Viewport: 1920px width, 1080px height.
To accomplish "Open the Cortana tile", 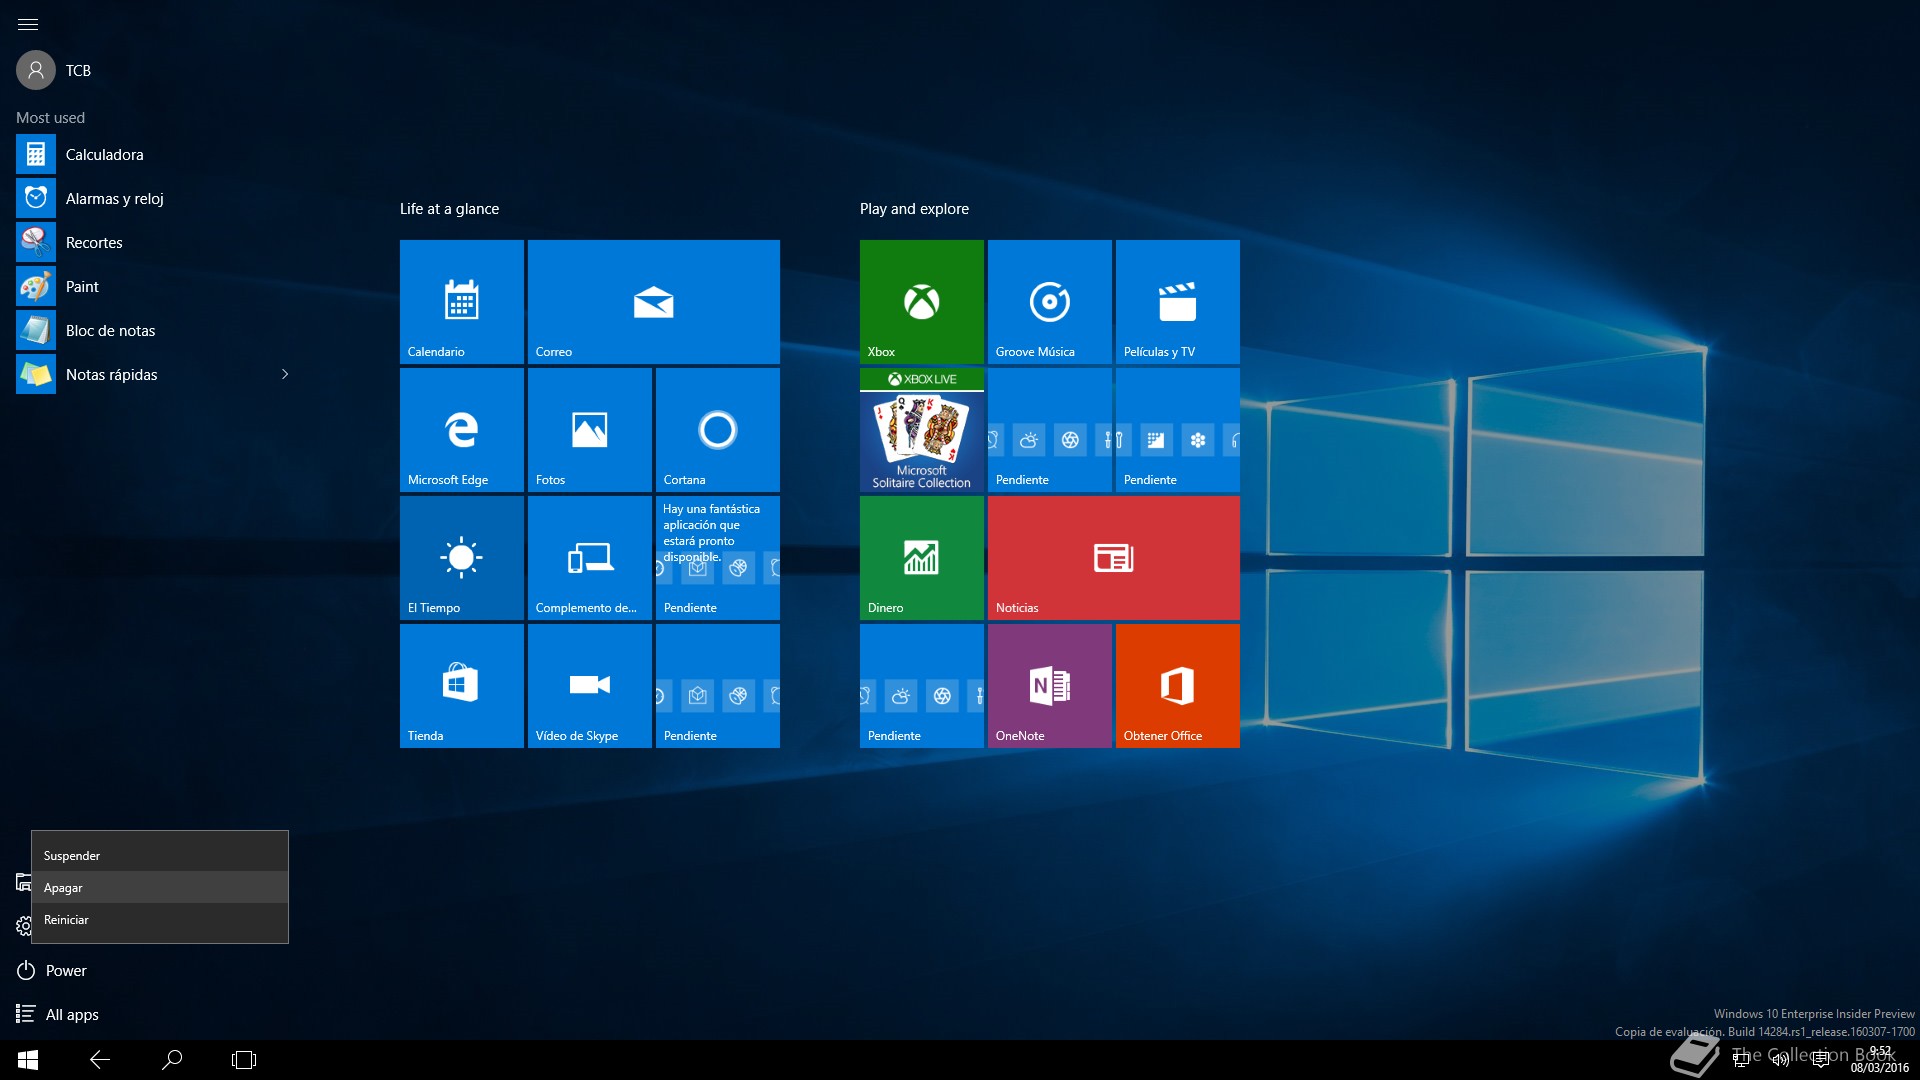I will 718,430.
